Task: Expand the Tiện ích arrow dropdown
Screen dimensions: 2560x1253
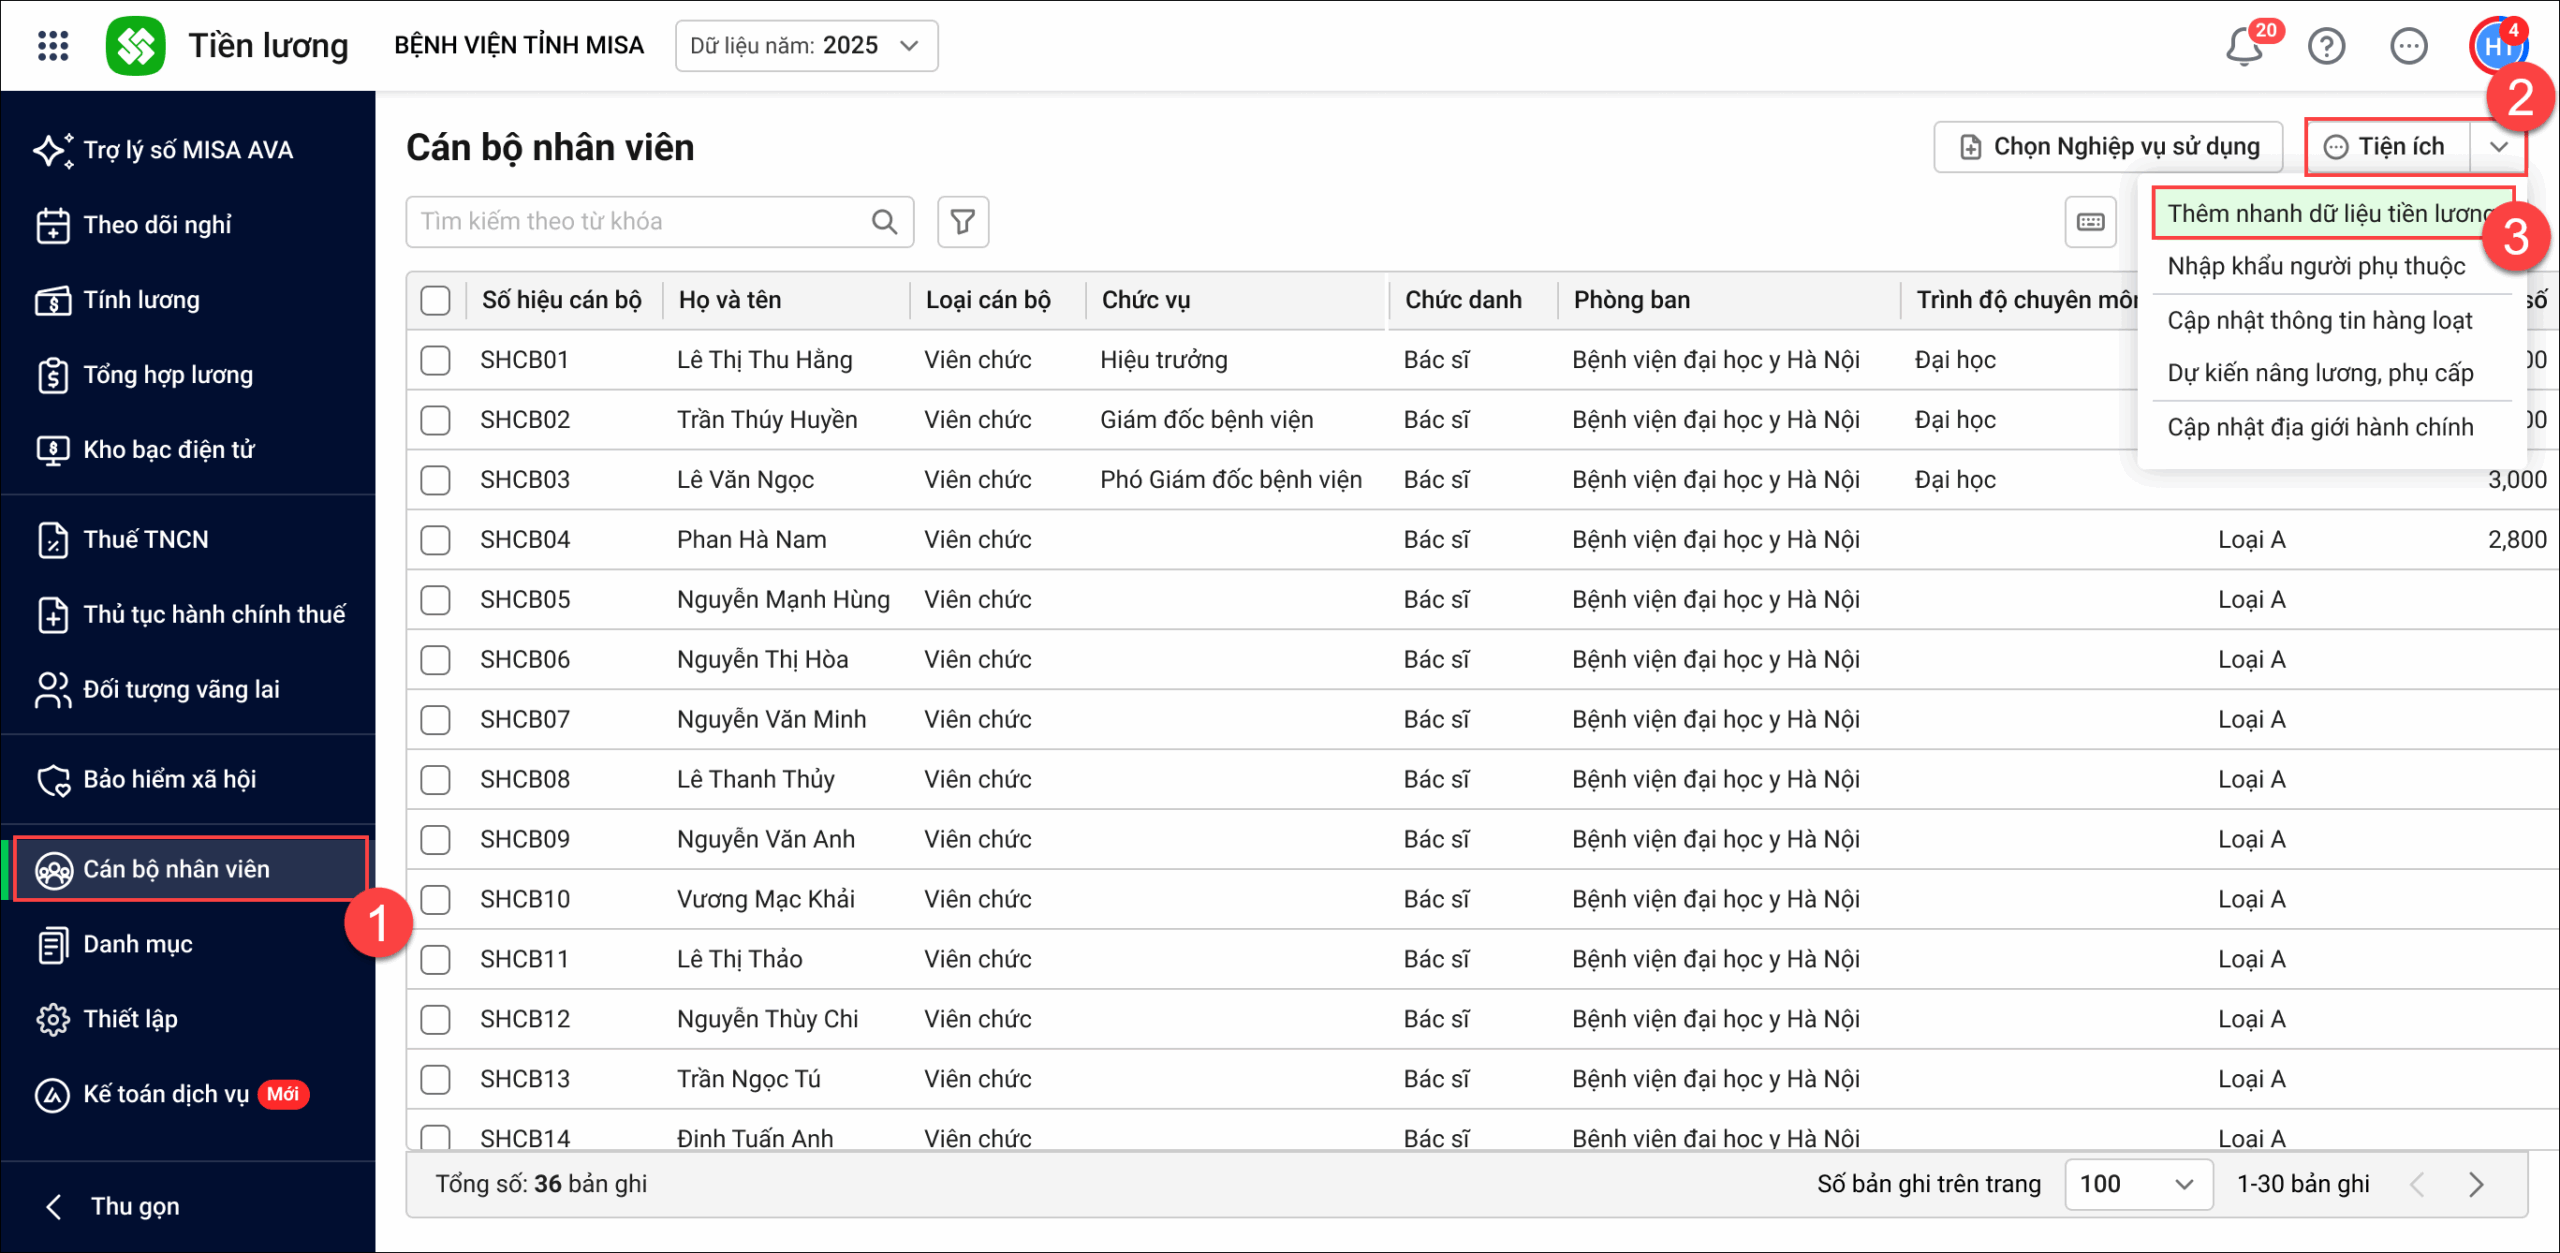Action: [x=2498, y=147]
